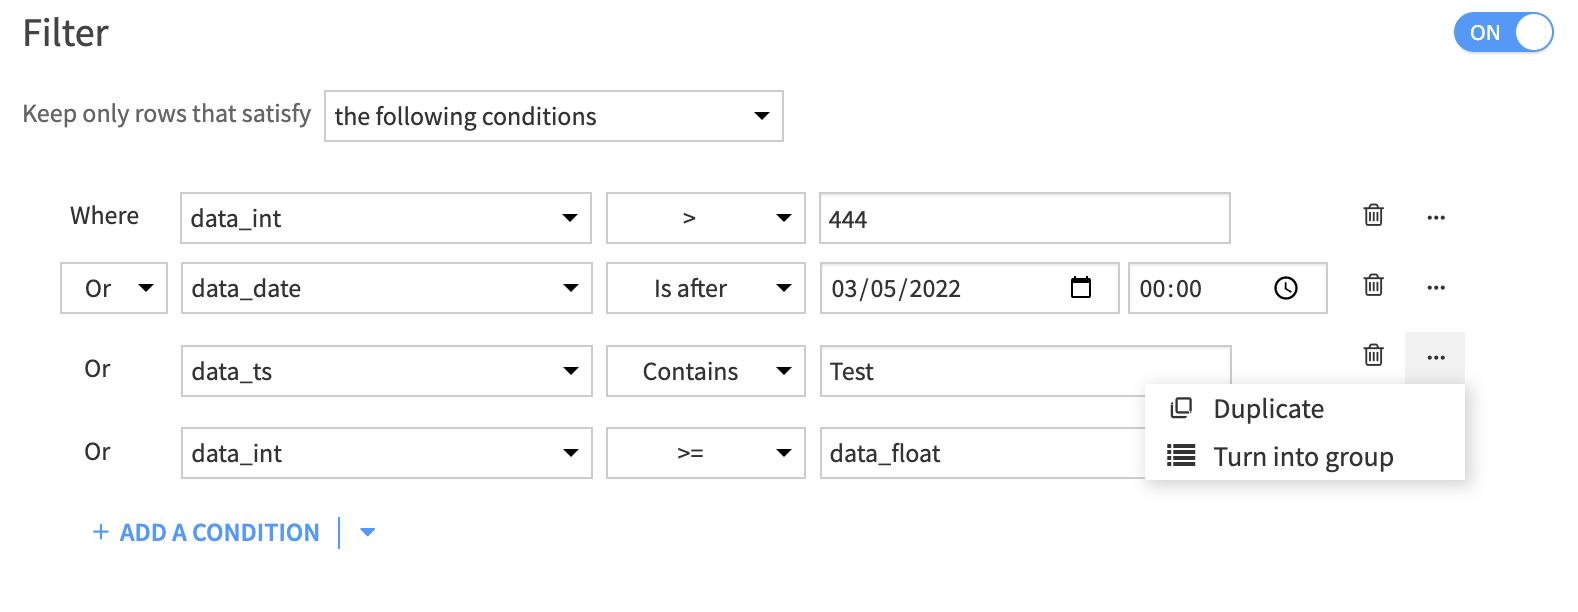Viewport: 1578px width, 612px height.
Task: Delete the data_int > 444 condition
Action: (x=1374, y=215)
